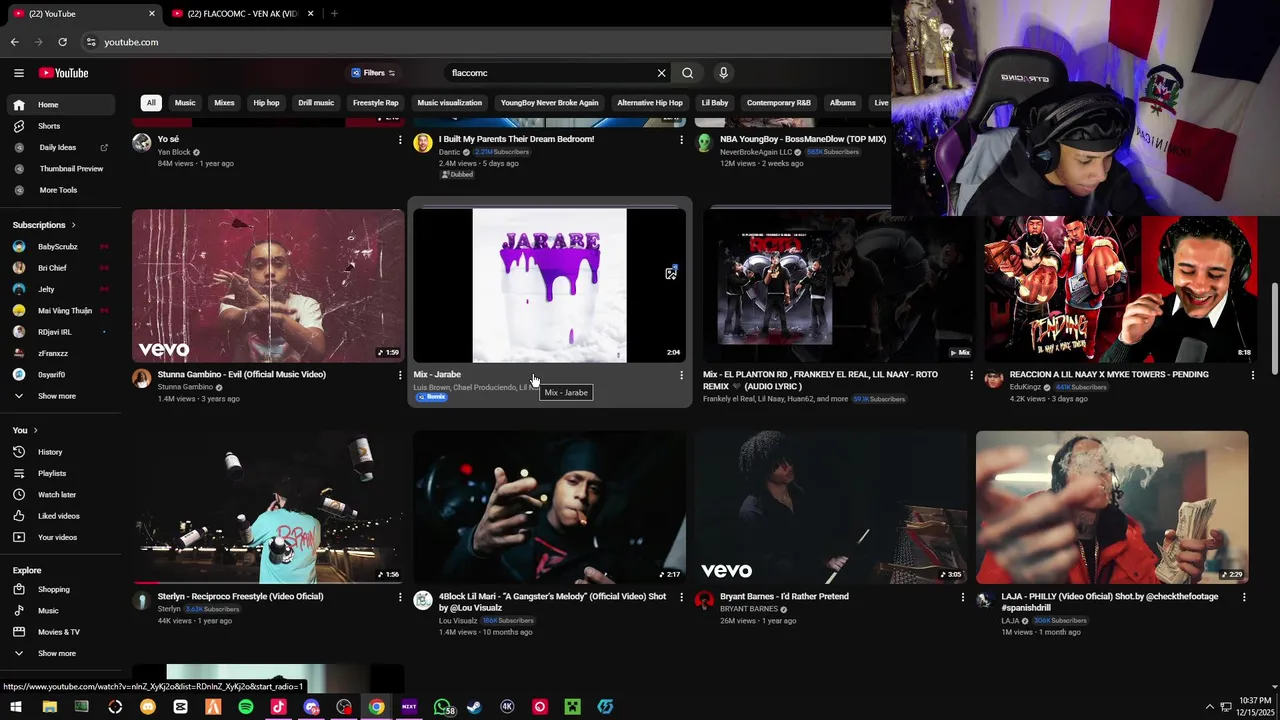Open BabyScrubz subscription channel
The width and height of the screenshot is (1280, 720).
[60, 247]
